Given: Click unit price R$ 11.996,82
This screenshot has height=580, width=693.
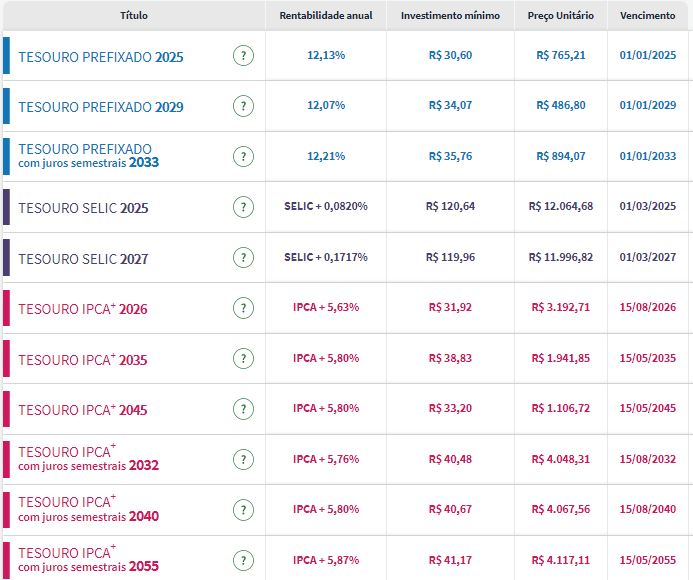Looking at the screenshot, I should [561, 257].
